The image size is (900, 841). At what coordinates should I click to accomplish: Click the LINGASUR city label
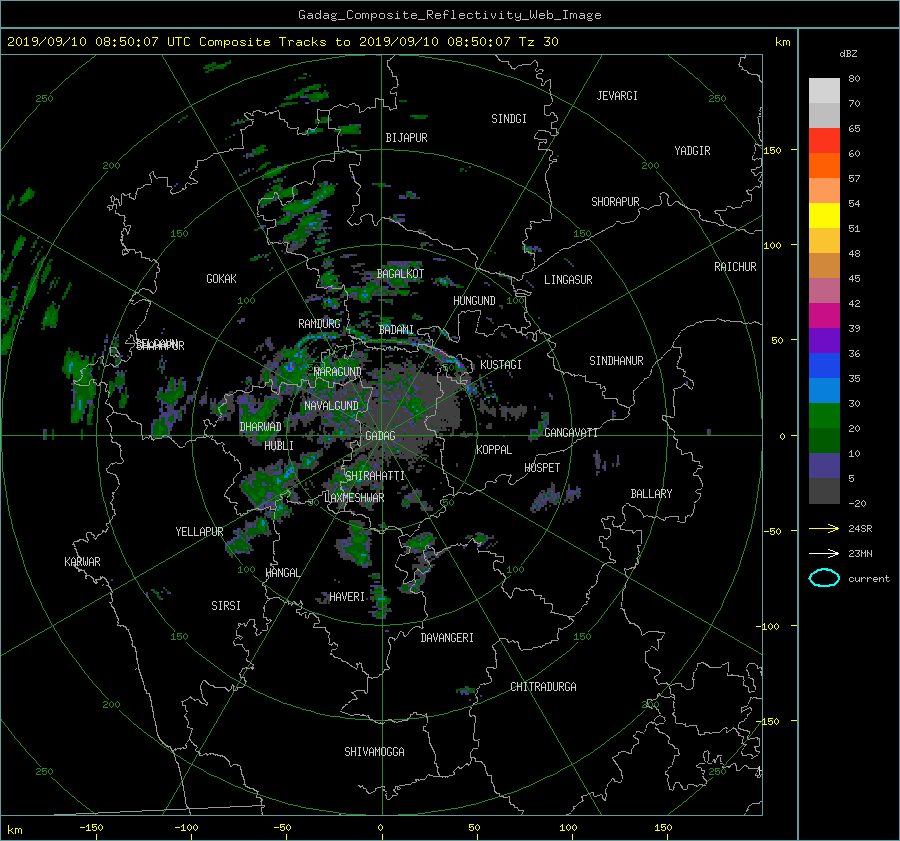568,280
